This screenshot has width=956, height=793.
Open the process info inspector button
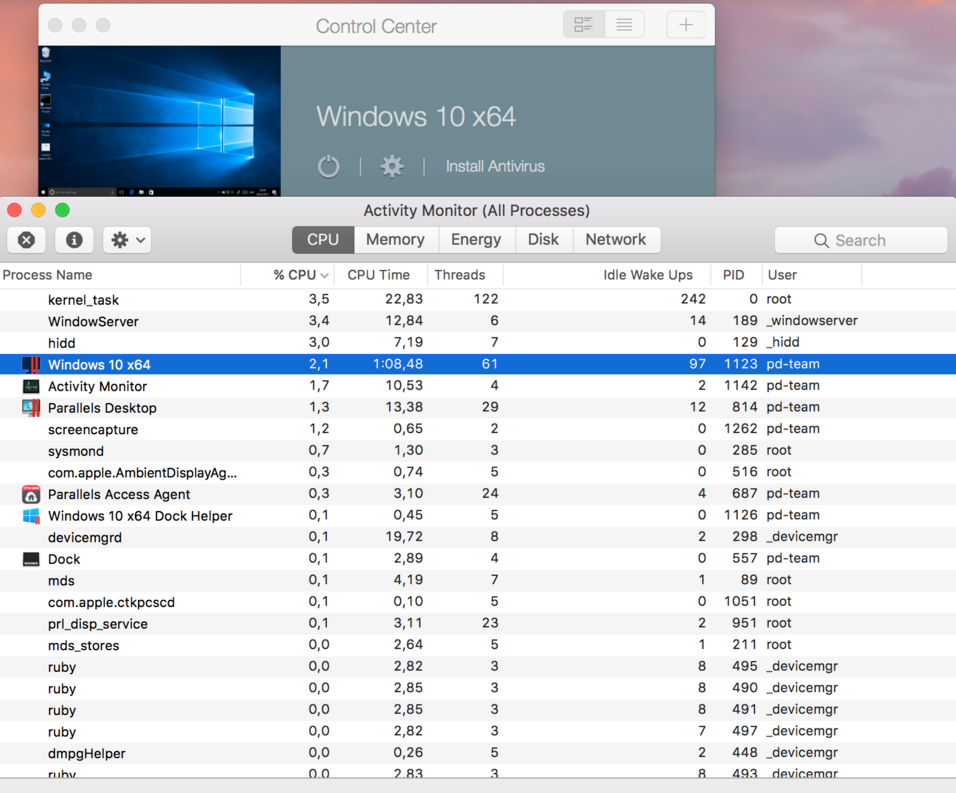click(x=74, y=240)
